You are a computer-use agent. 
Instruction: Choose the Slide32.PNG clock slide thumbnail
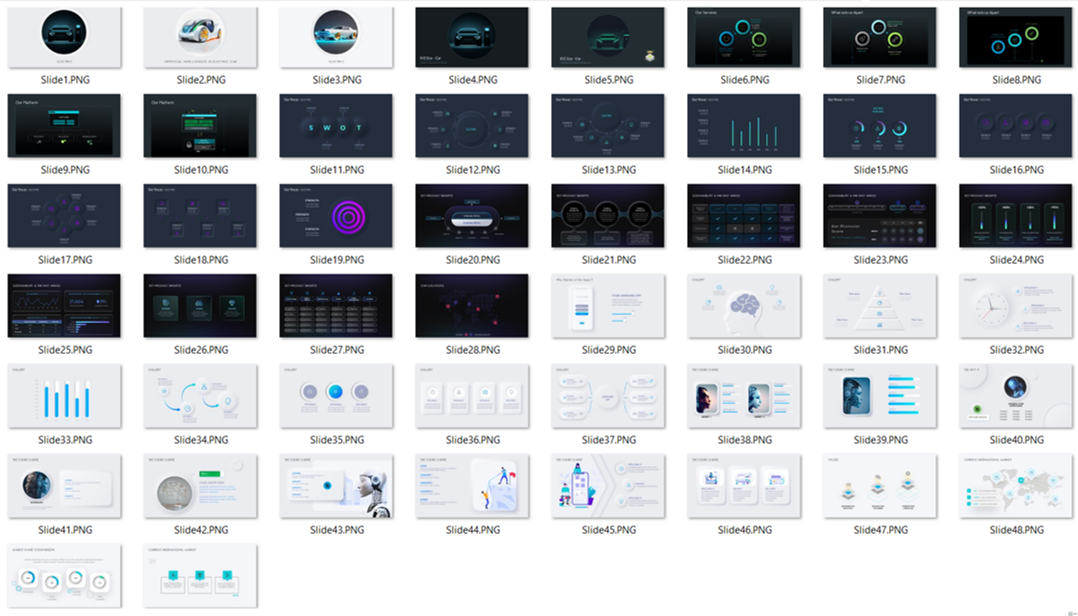1016,306
